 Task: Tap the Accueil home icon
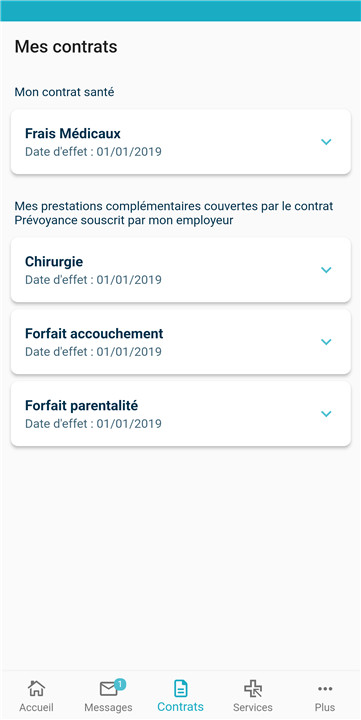click(36, 688)
